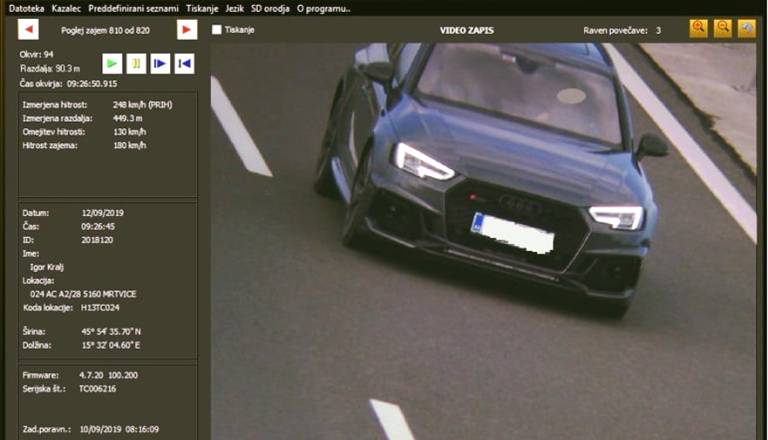768x440 pixels.
Task: Go to the previous capture with the left red arrow
Action: [x=28, y=30]
